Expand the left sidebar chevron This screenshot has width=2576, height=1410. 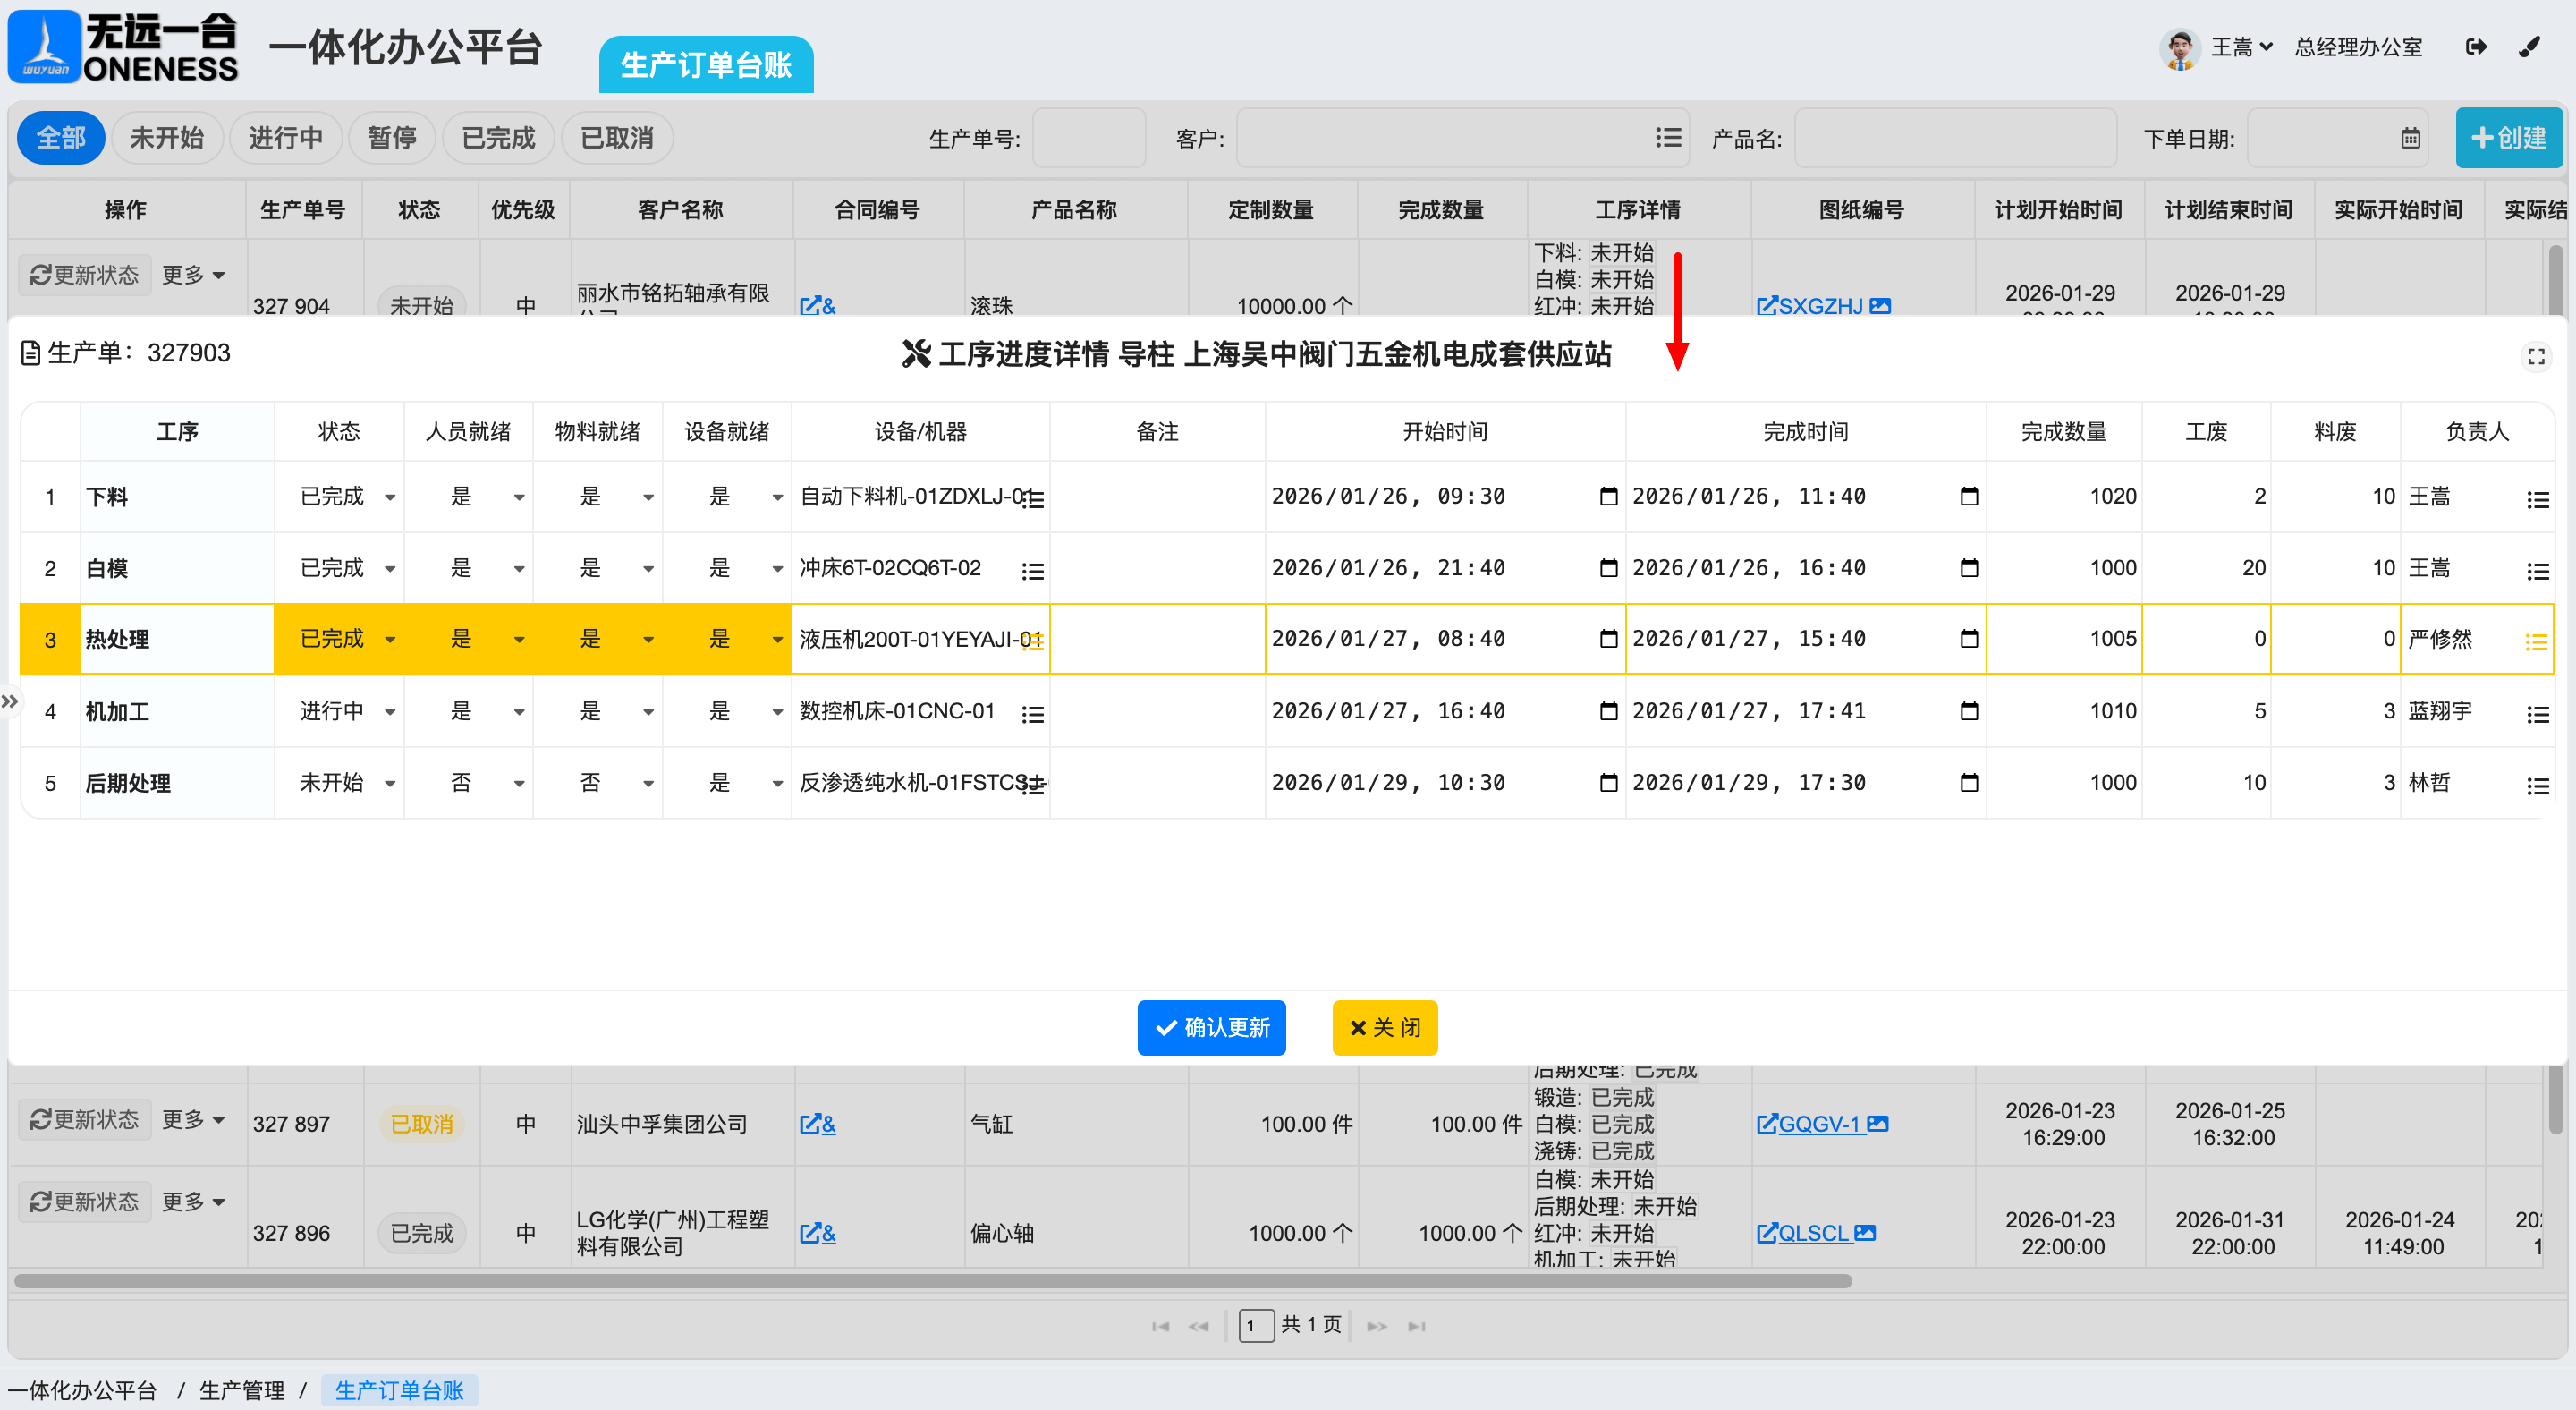point(10,701)
